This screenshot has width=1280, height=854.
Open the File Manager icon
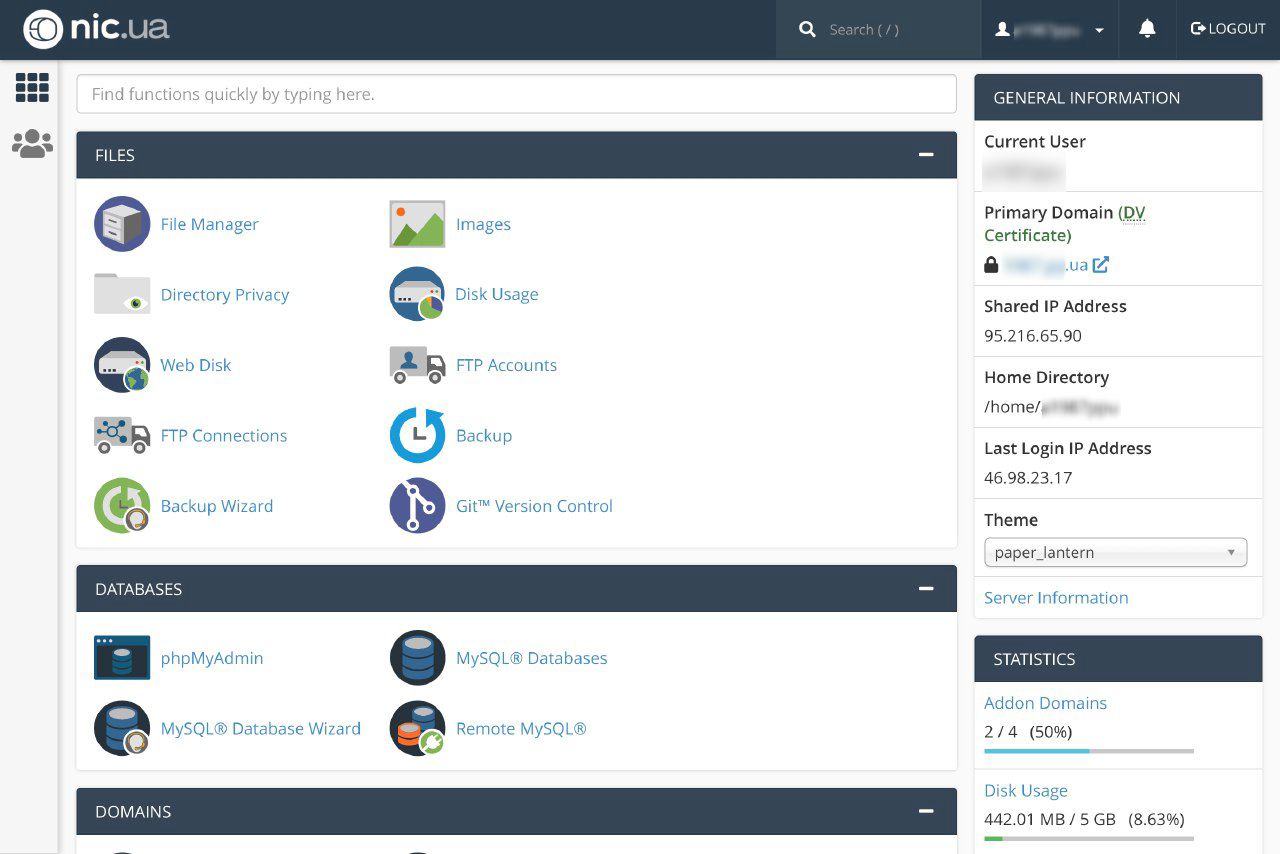(122, 224)
